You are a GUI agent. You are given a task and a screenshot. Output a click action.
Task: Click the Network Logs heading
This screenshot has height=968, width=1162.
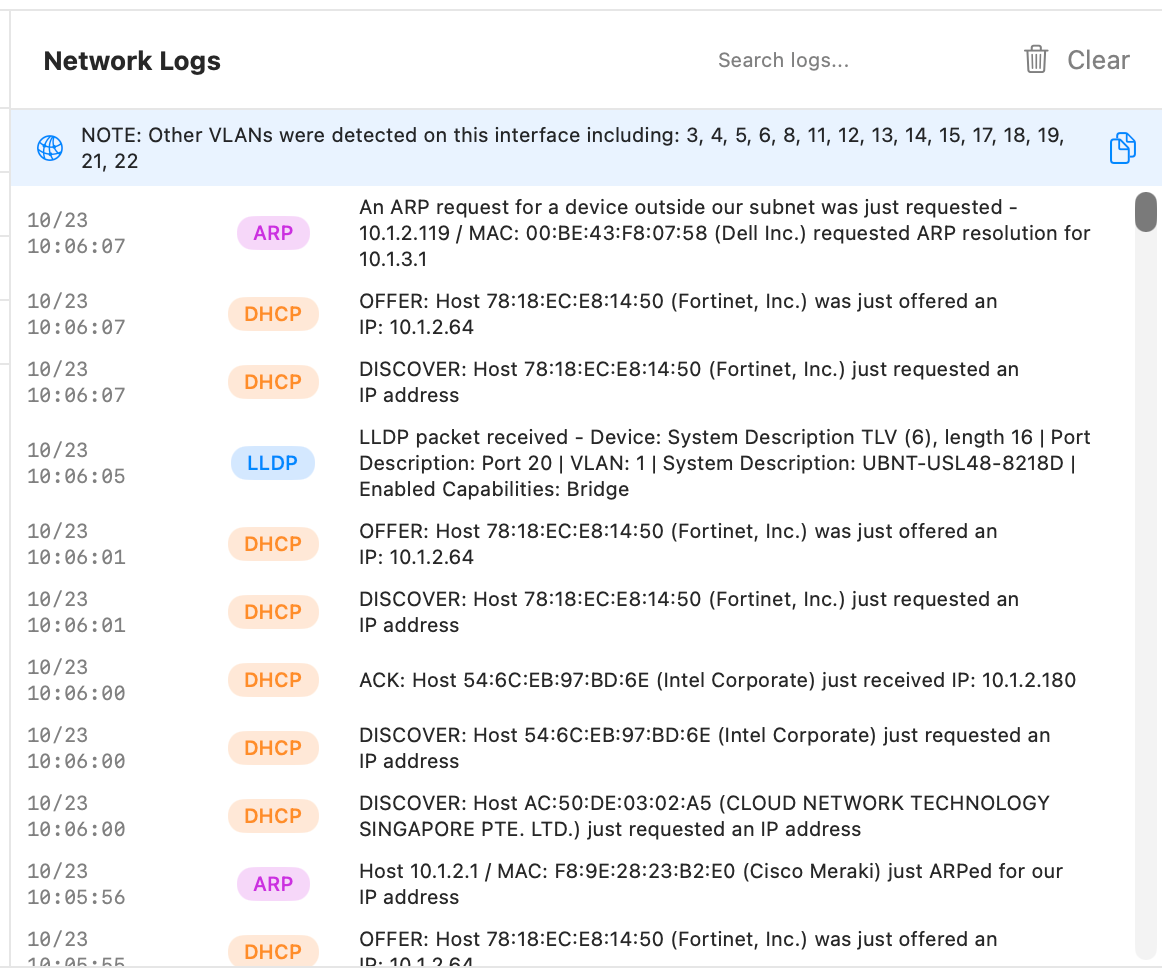click(132, 61)
